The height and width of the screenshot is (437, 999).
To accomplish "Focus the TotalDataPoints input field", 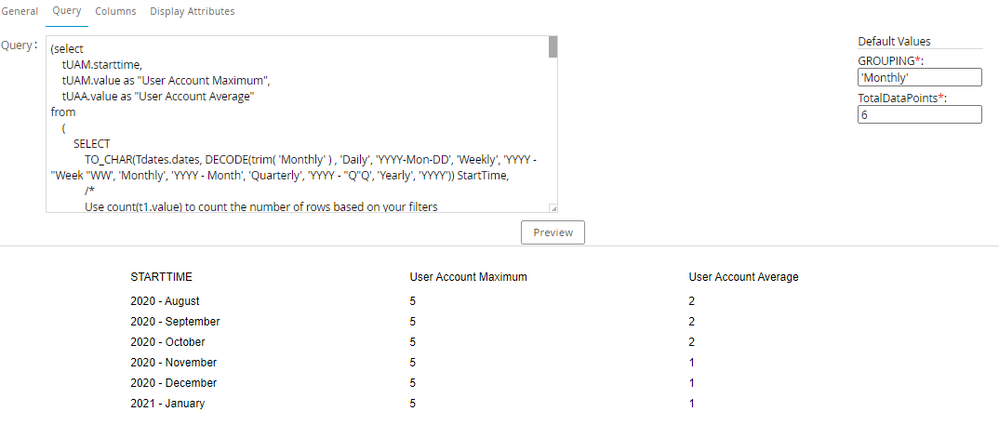I will [x=920, y=115].
